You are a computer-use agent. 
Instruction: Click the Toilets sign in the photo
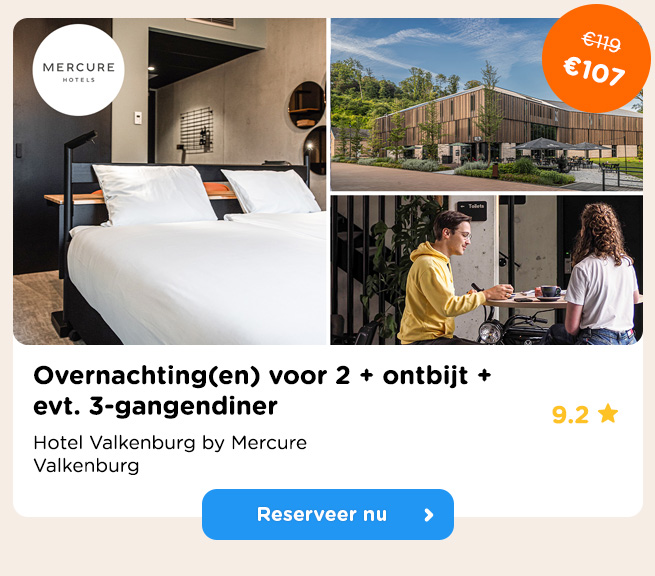(472, 209)
